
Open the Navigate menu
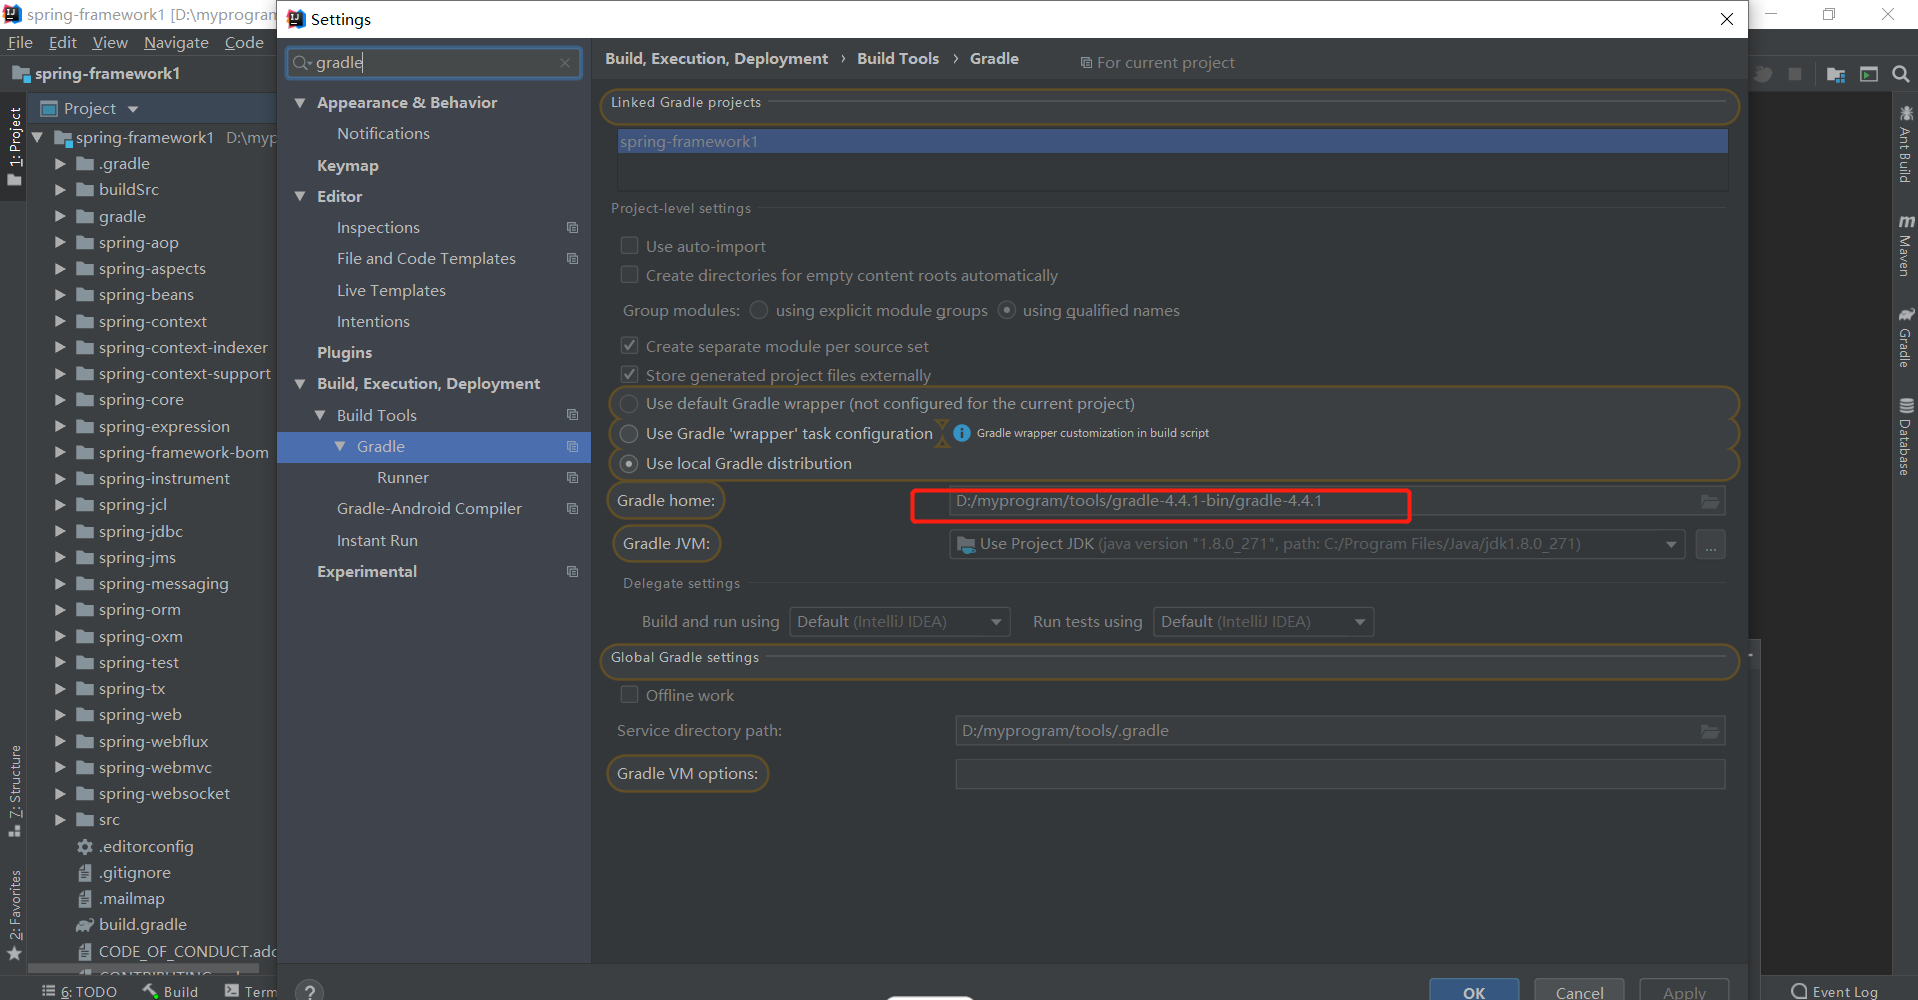176,43
